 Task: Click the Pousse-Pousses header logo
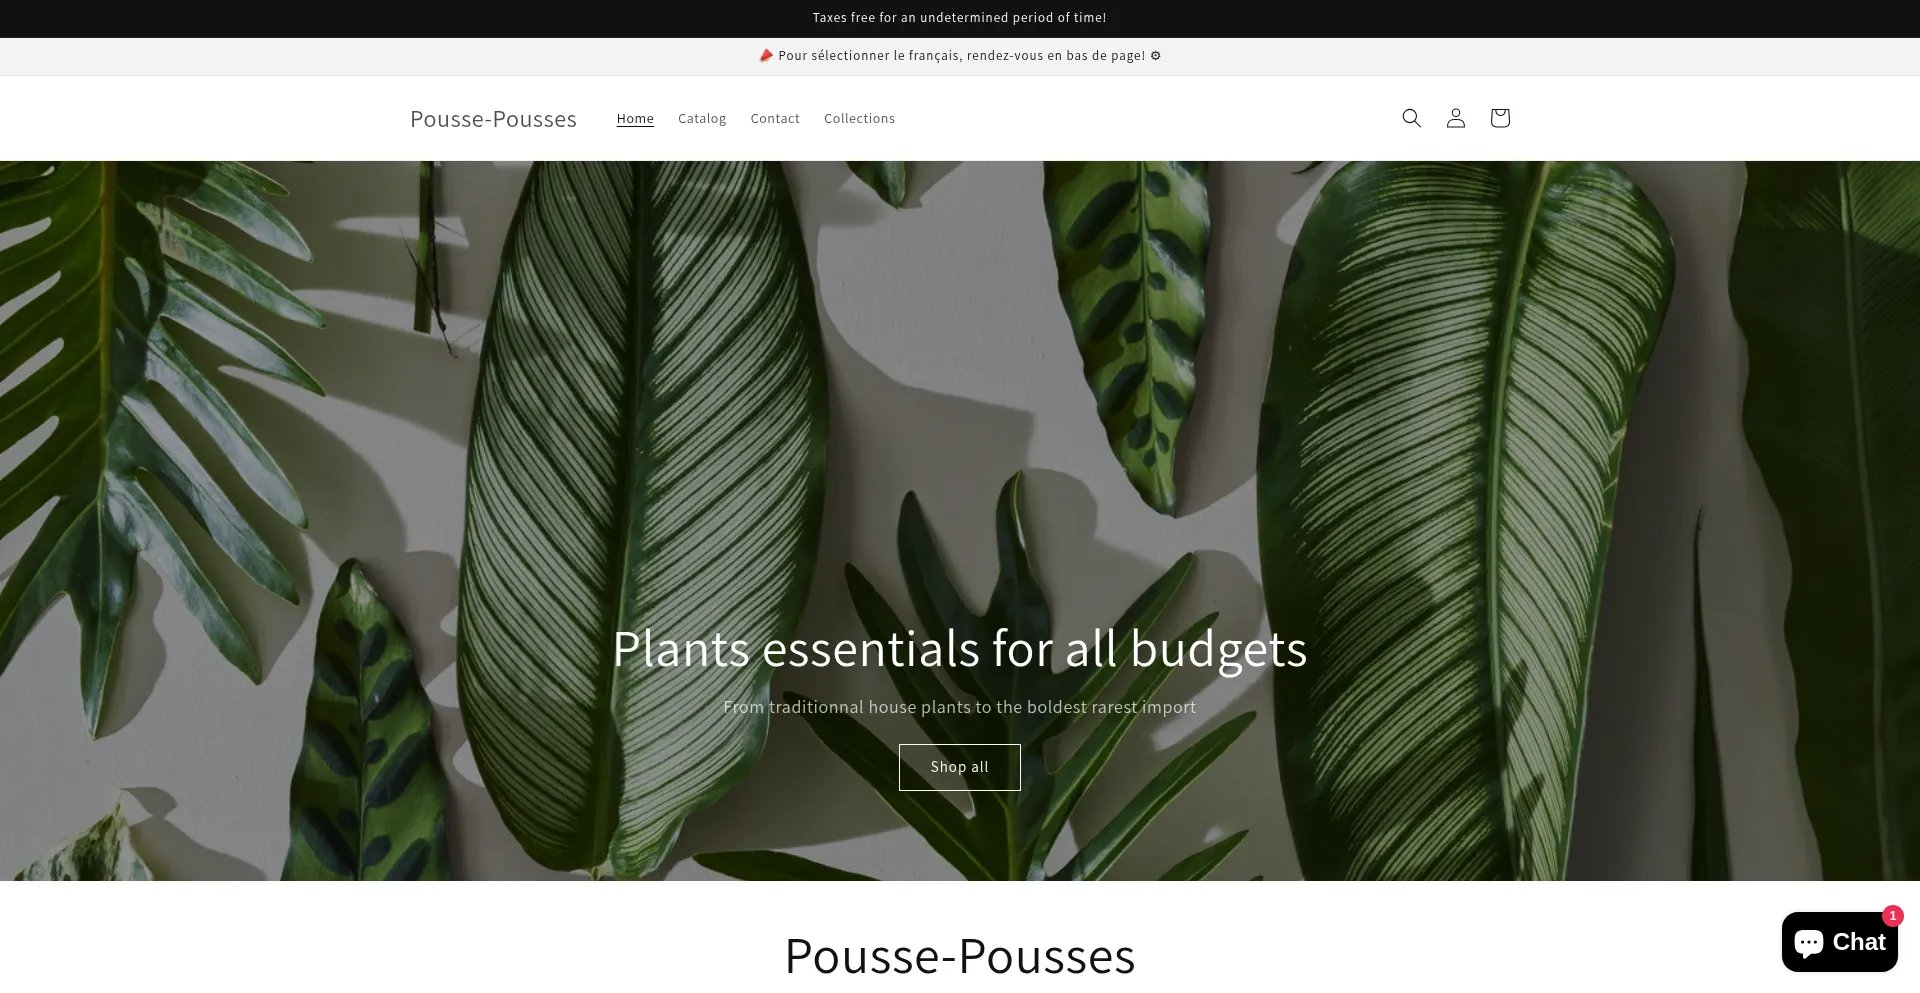pyautogui.click(x=493, y=119)
